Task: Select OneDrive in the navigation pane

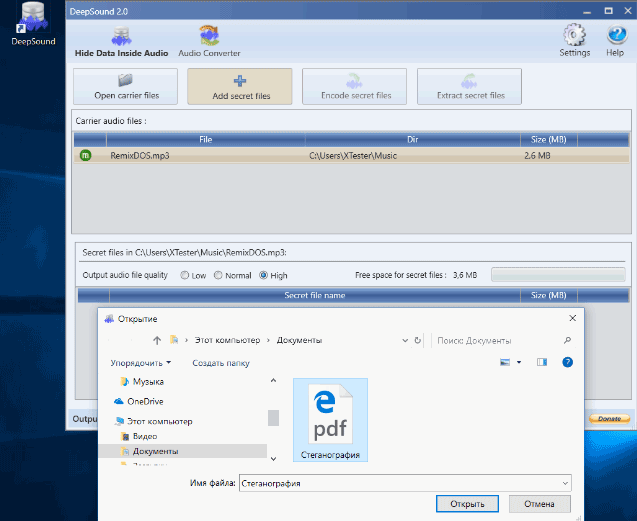Action: point(144,401)
